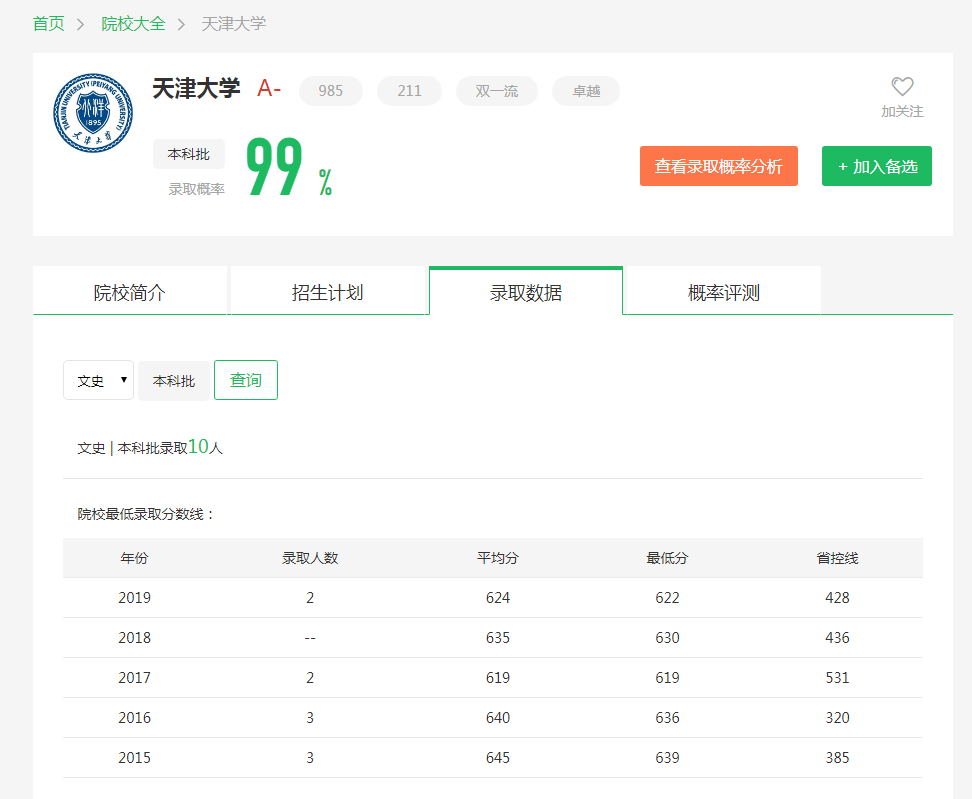The image size is (972, 799).
Task: Click the 省控线 column header
Action: point(837,558)
